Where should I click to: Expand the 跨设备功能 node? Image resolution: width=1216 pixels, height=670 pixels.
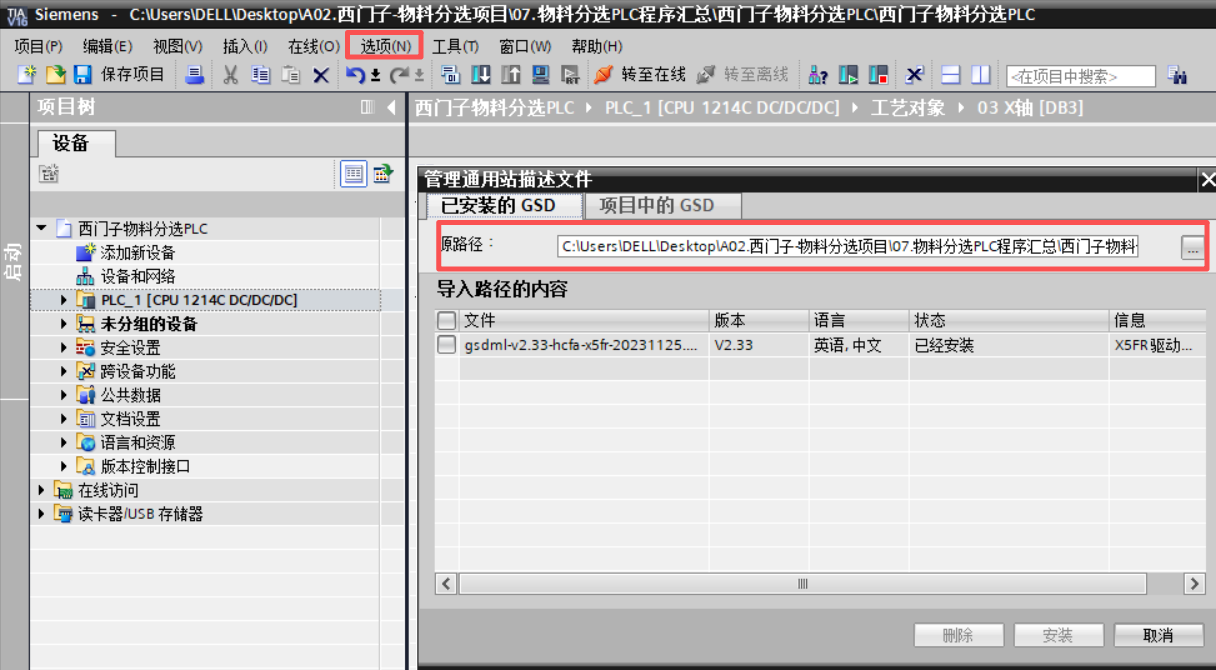pyautogui.click(x=65, y=371)
